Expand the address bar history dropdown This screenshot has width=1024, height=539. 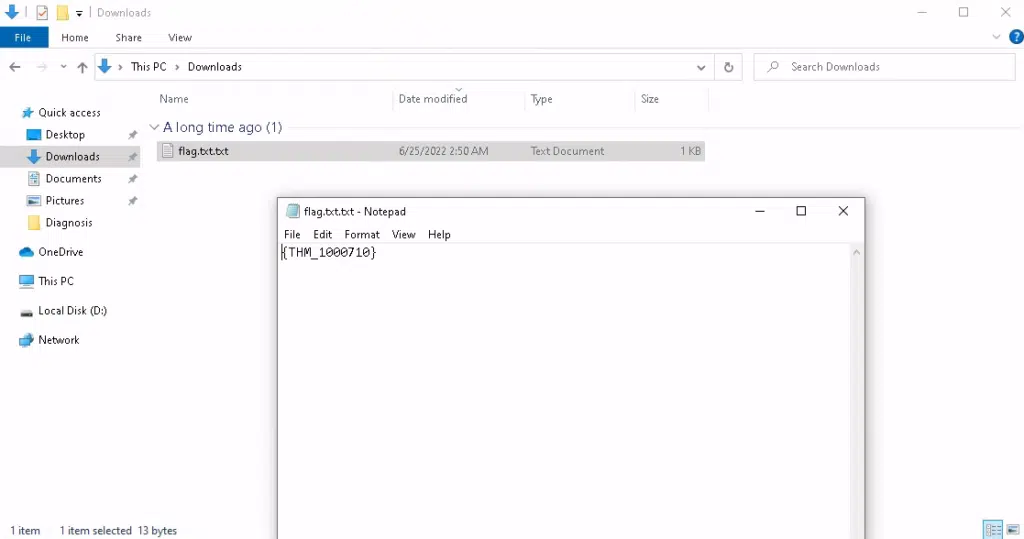coord(701,67)
